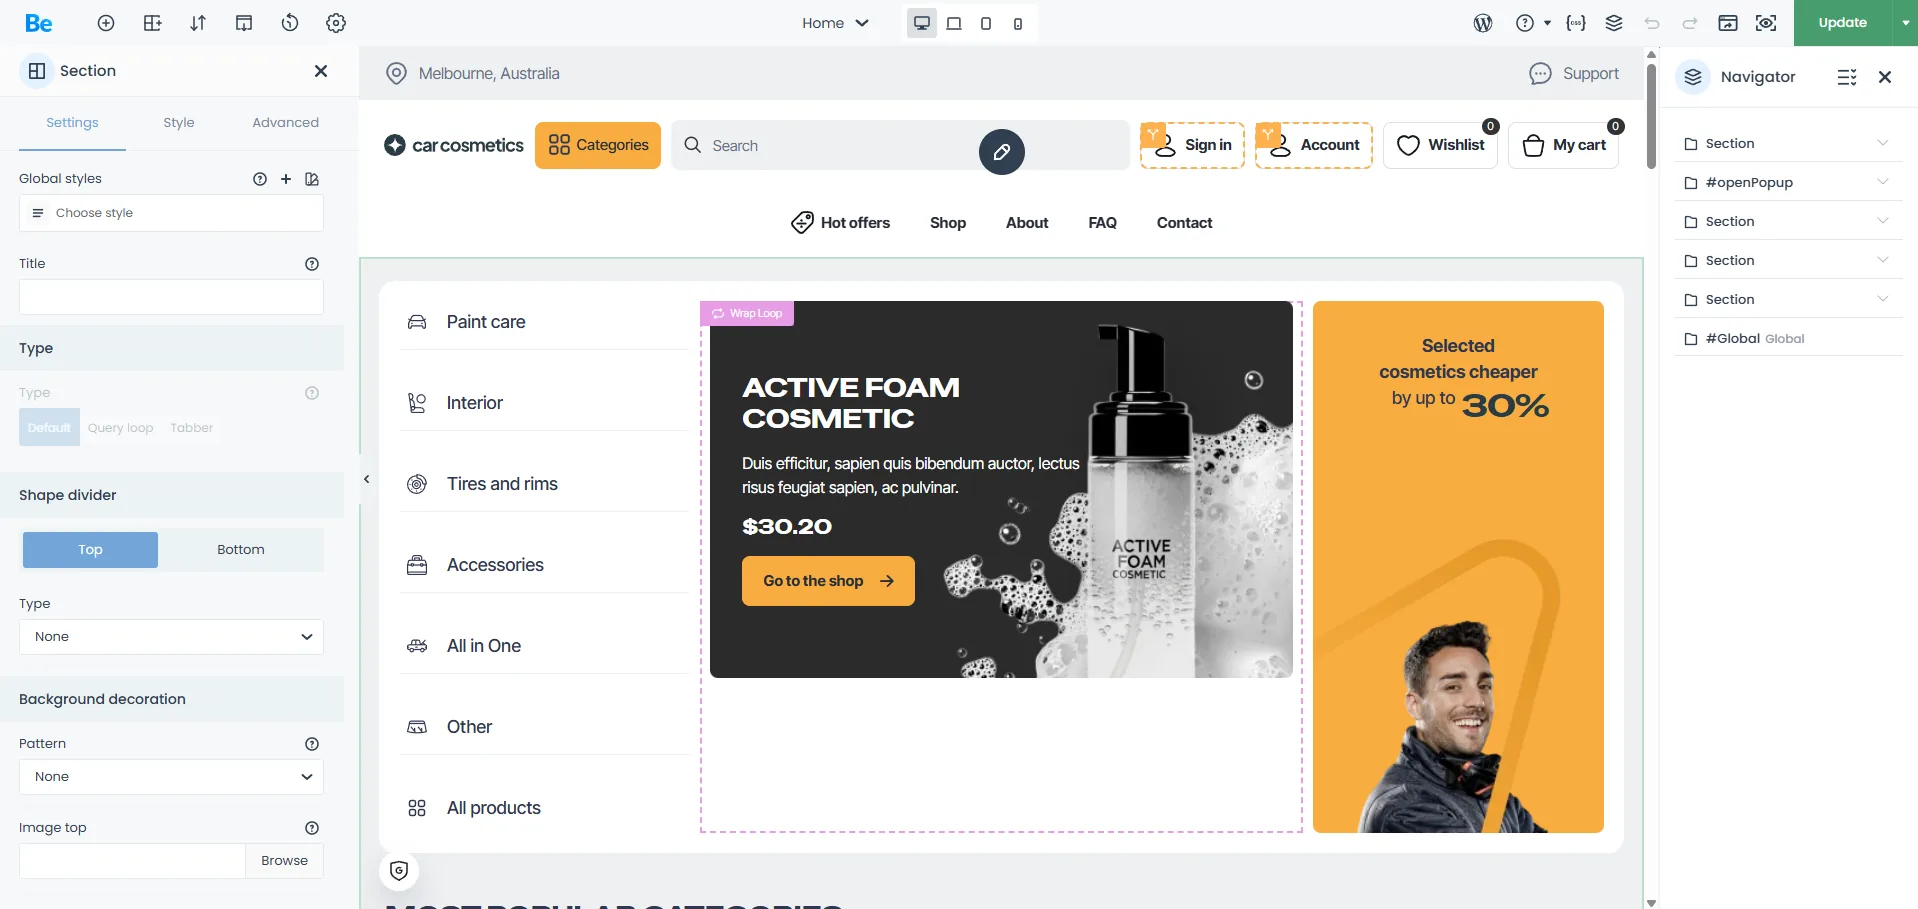Expand the first Section in Navigator
Viewport: 1918px width, 909px height.
coord(1883,143)
